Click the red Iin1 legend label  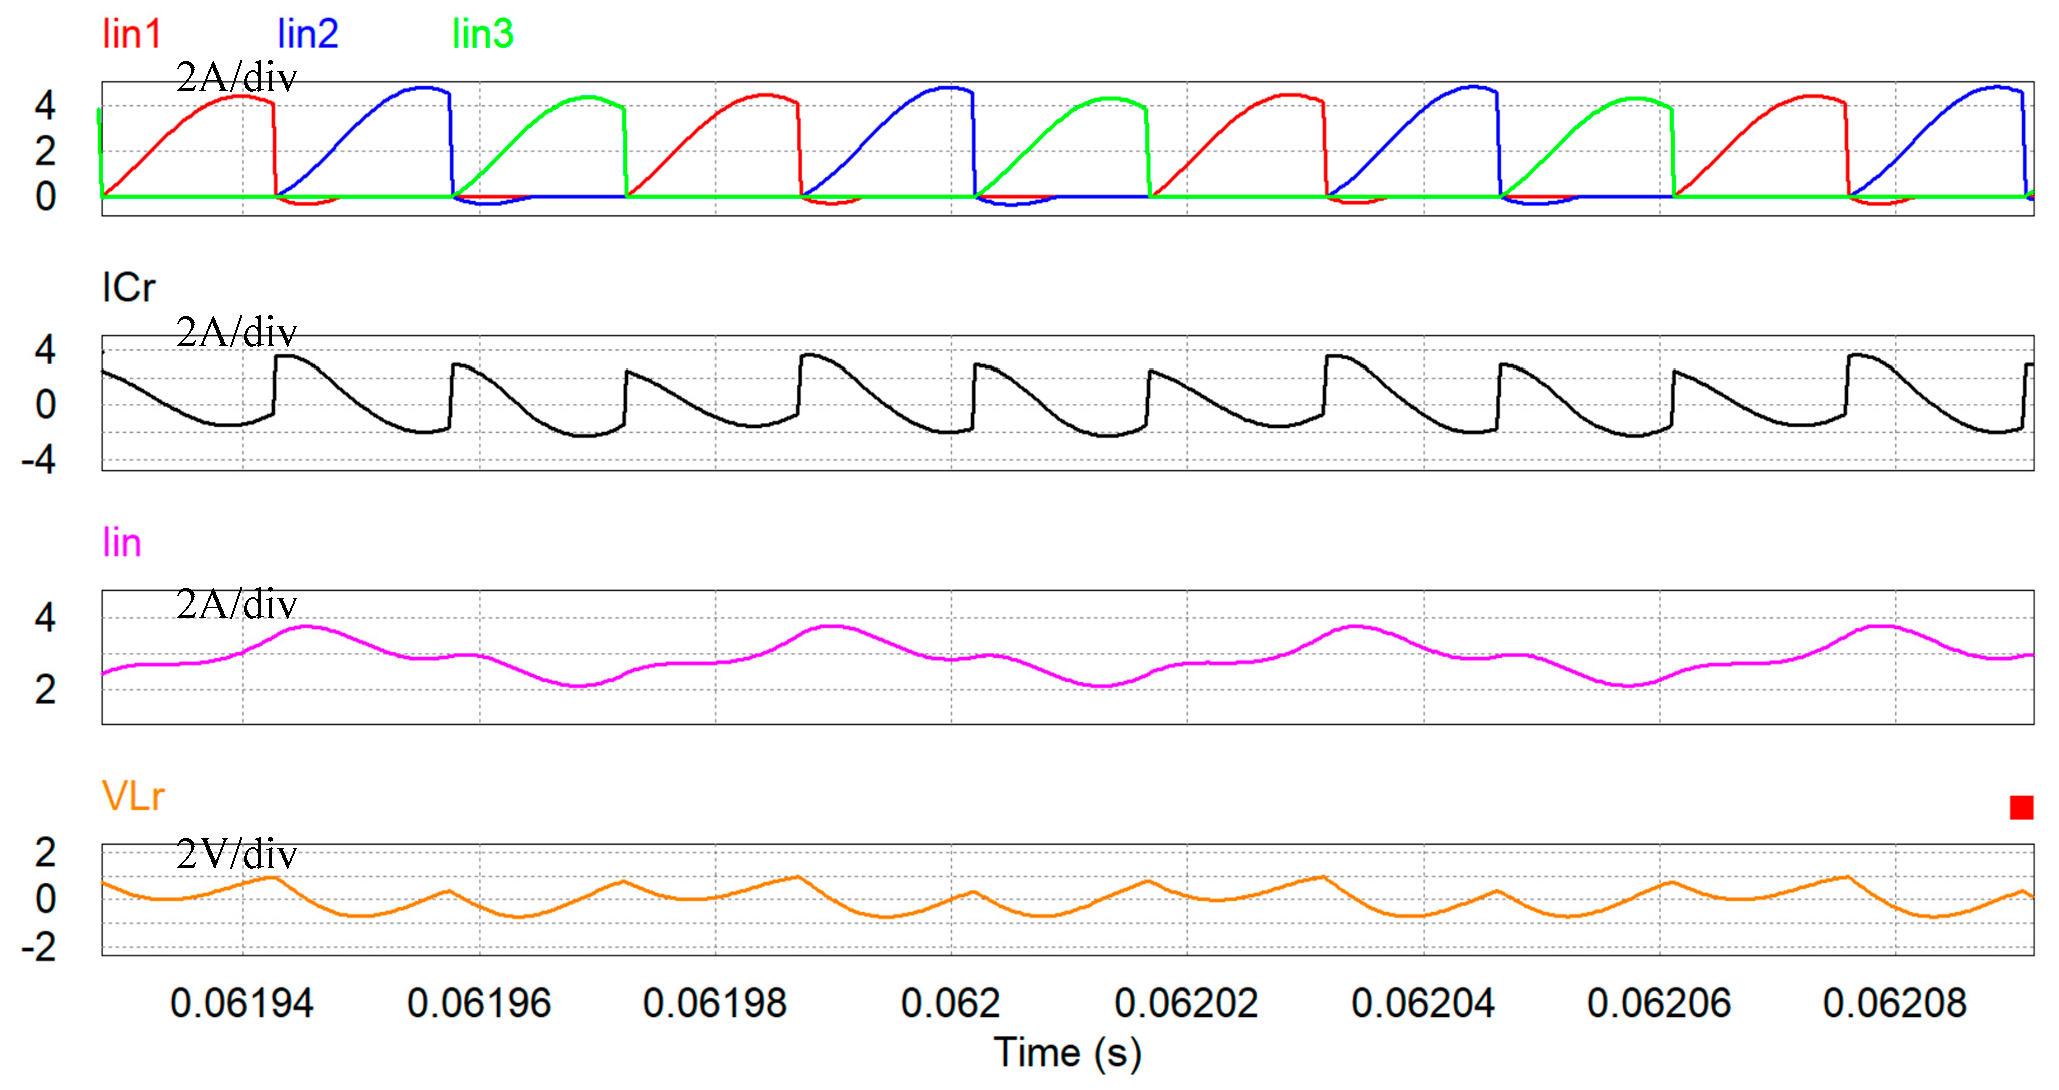[131, 35]
